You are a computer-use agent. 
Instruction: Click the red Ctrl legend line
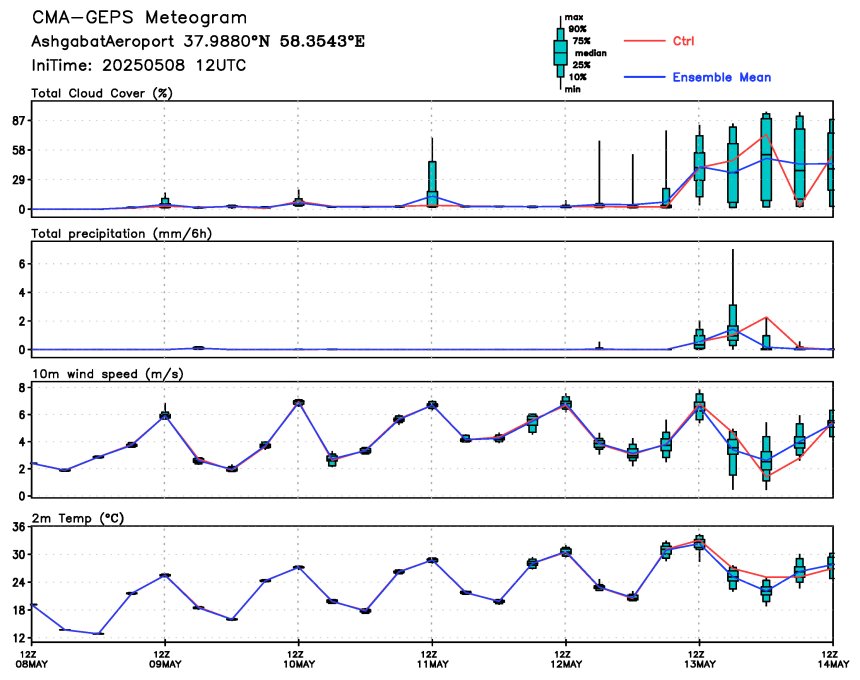(x=644, y=41)
